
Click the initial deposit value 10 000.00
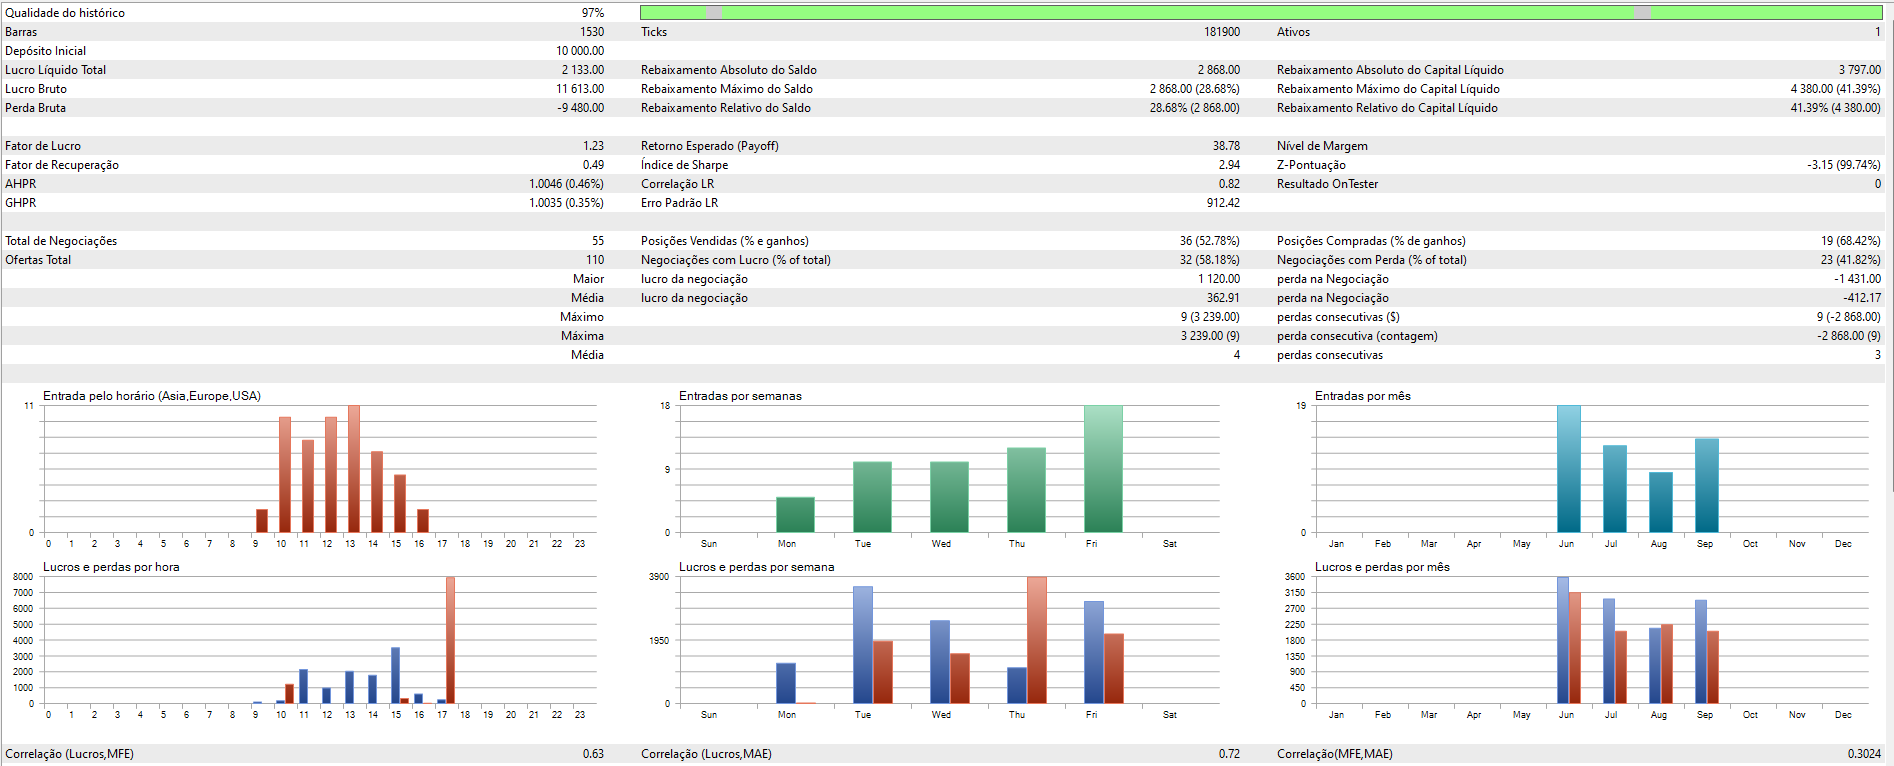[x=580, y=51]
